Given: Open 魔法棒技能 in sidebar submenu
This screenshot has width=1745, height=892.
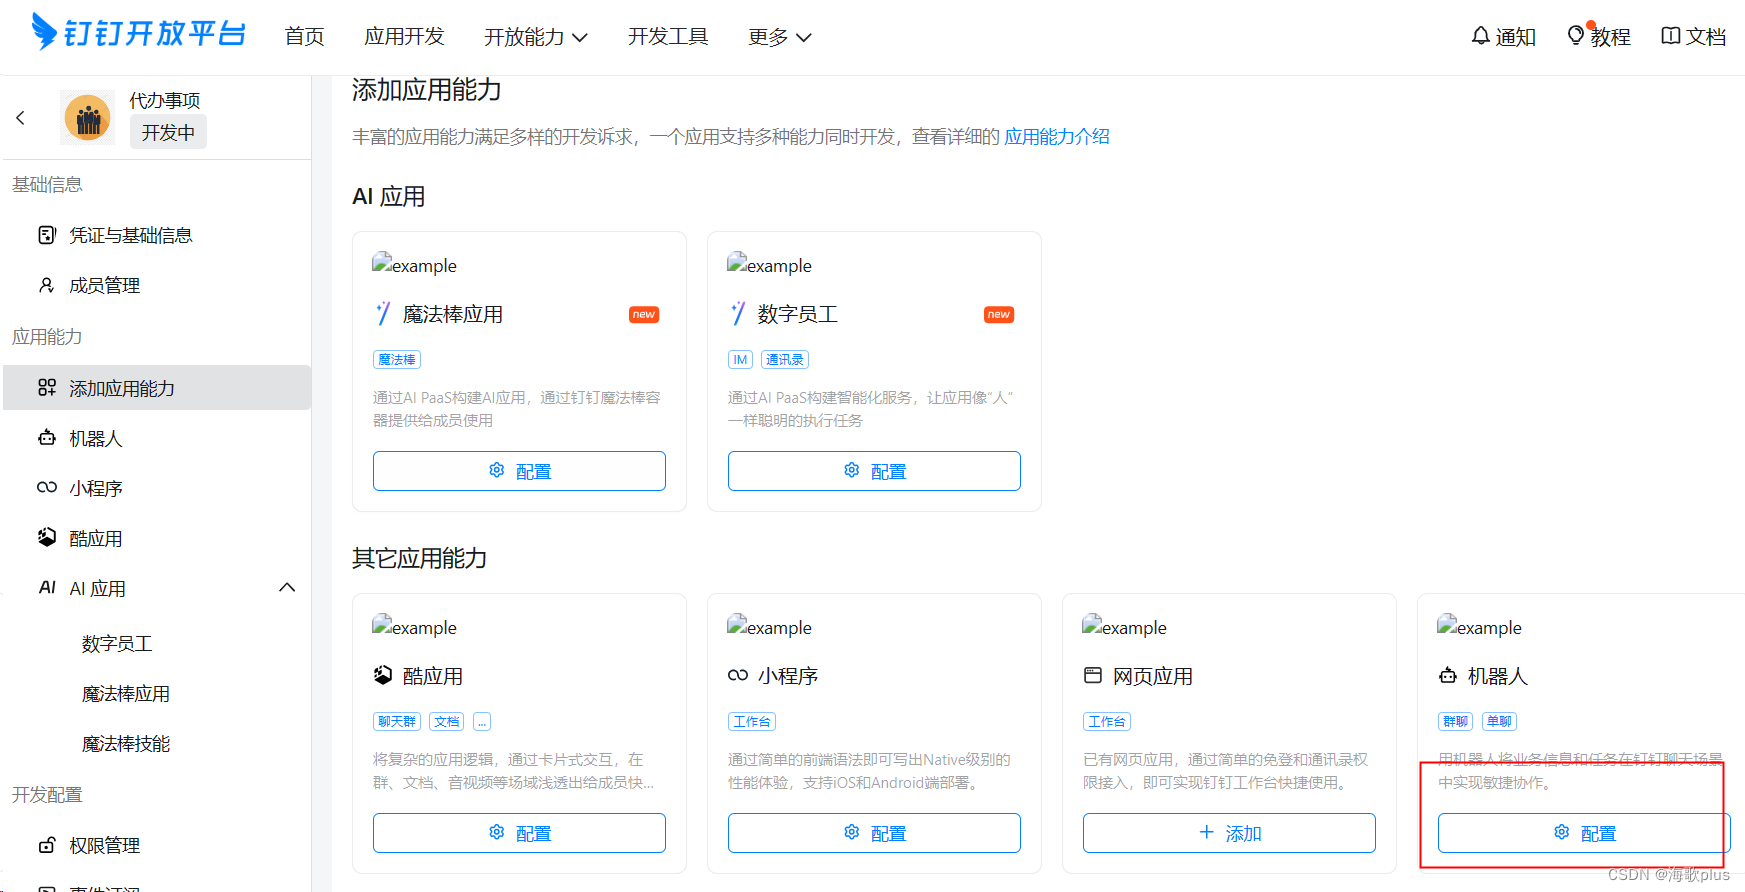Looking at the screenshot, I should click(126, 744).
